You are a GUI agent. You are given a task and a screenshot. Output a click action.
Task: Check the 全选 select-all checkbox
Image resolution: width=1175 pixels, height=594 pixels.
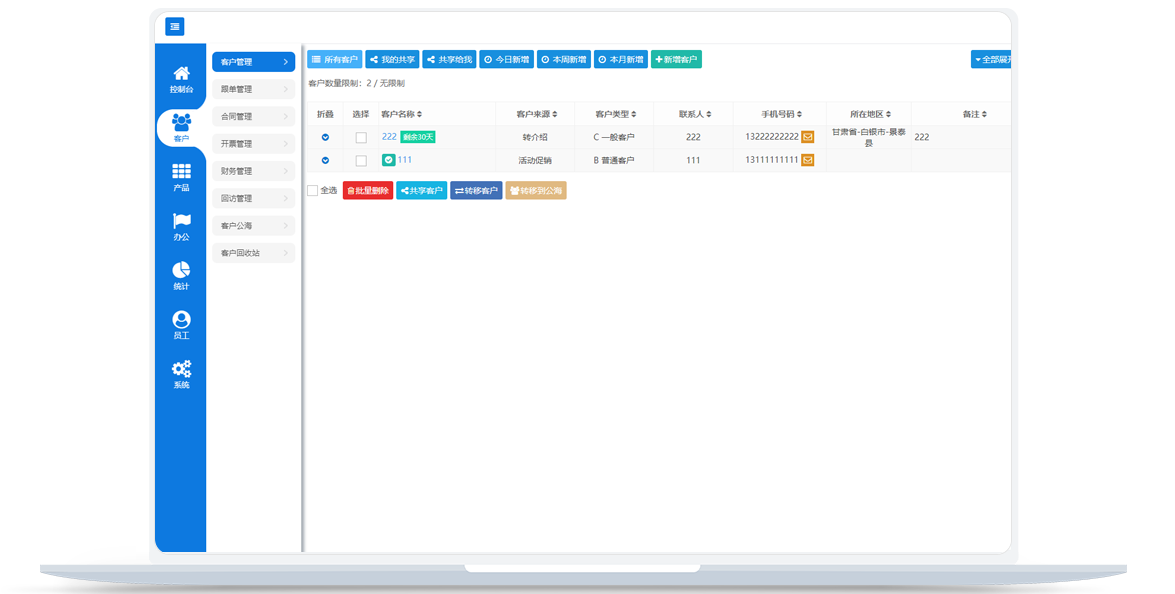[313, 190]
